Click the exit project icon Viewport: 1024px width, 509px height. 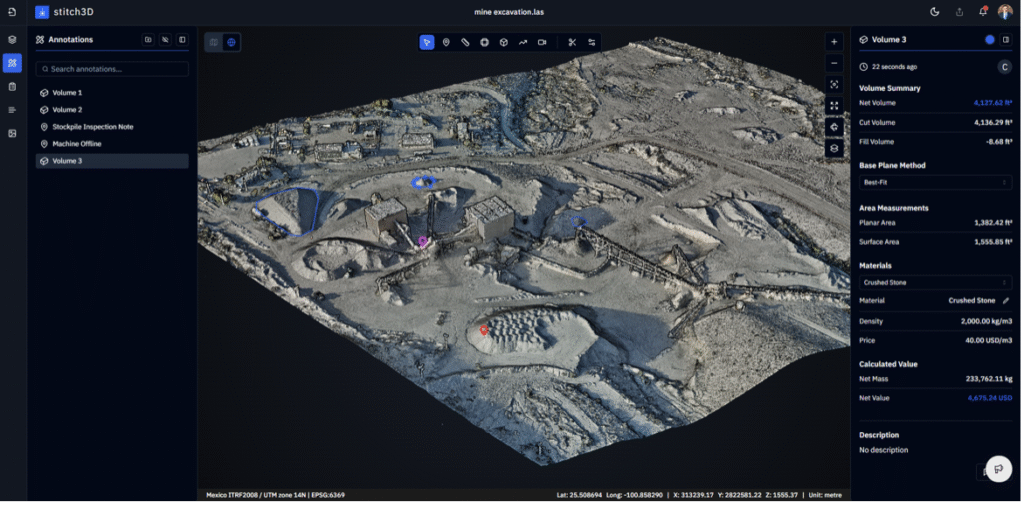(x=12, y=12)
